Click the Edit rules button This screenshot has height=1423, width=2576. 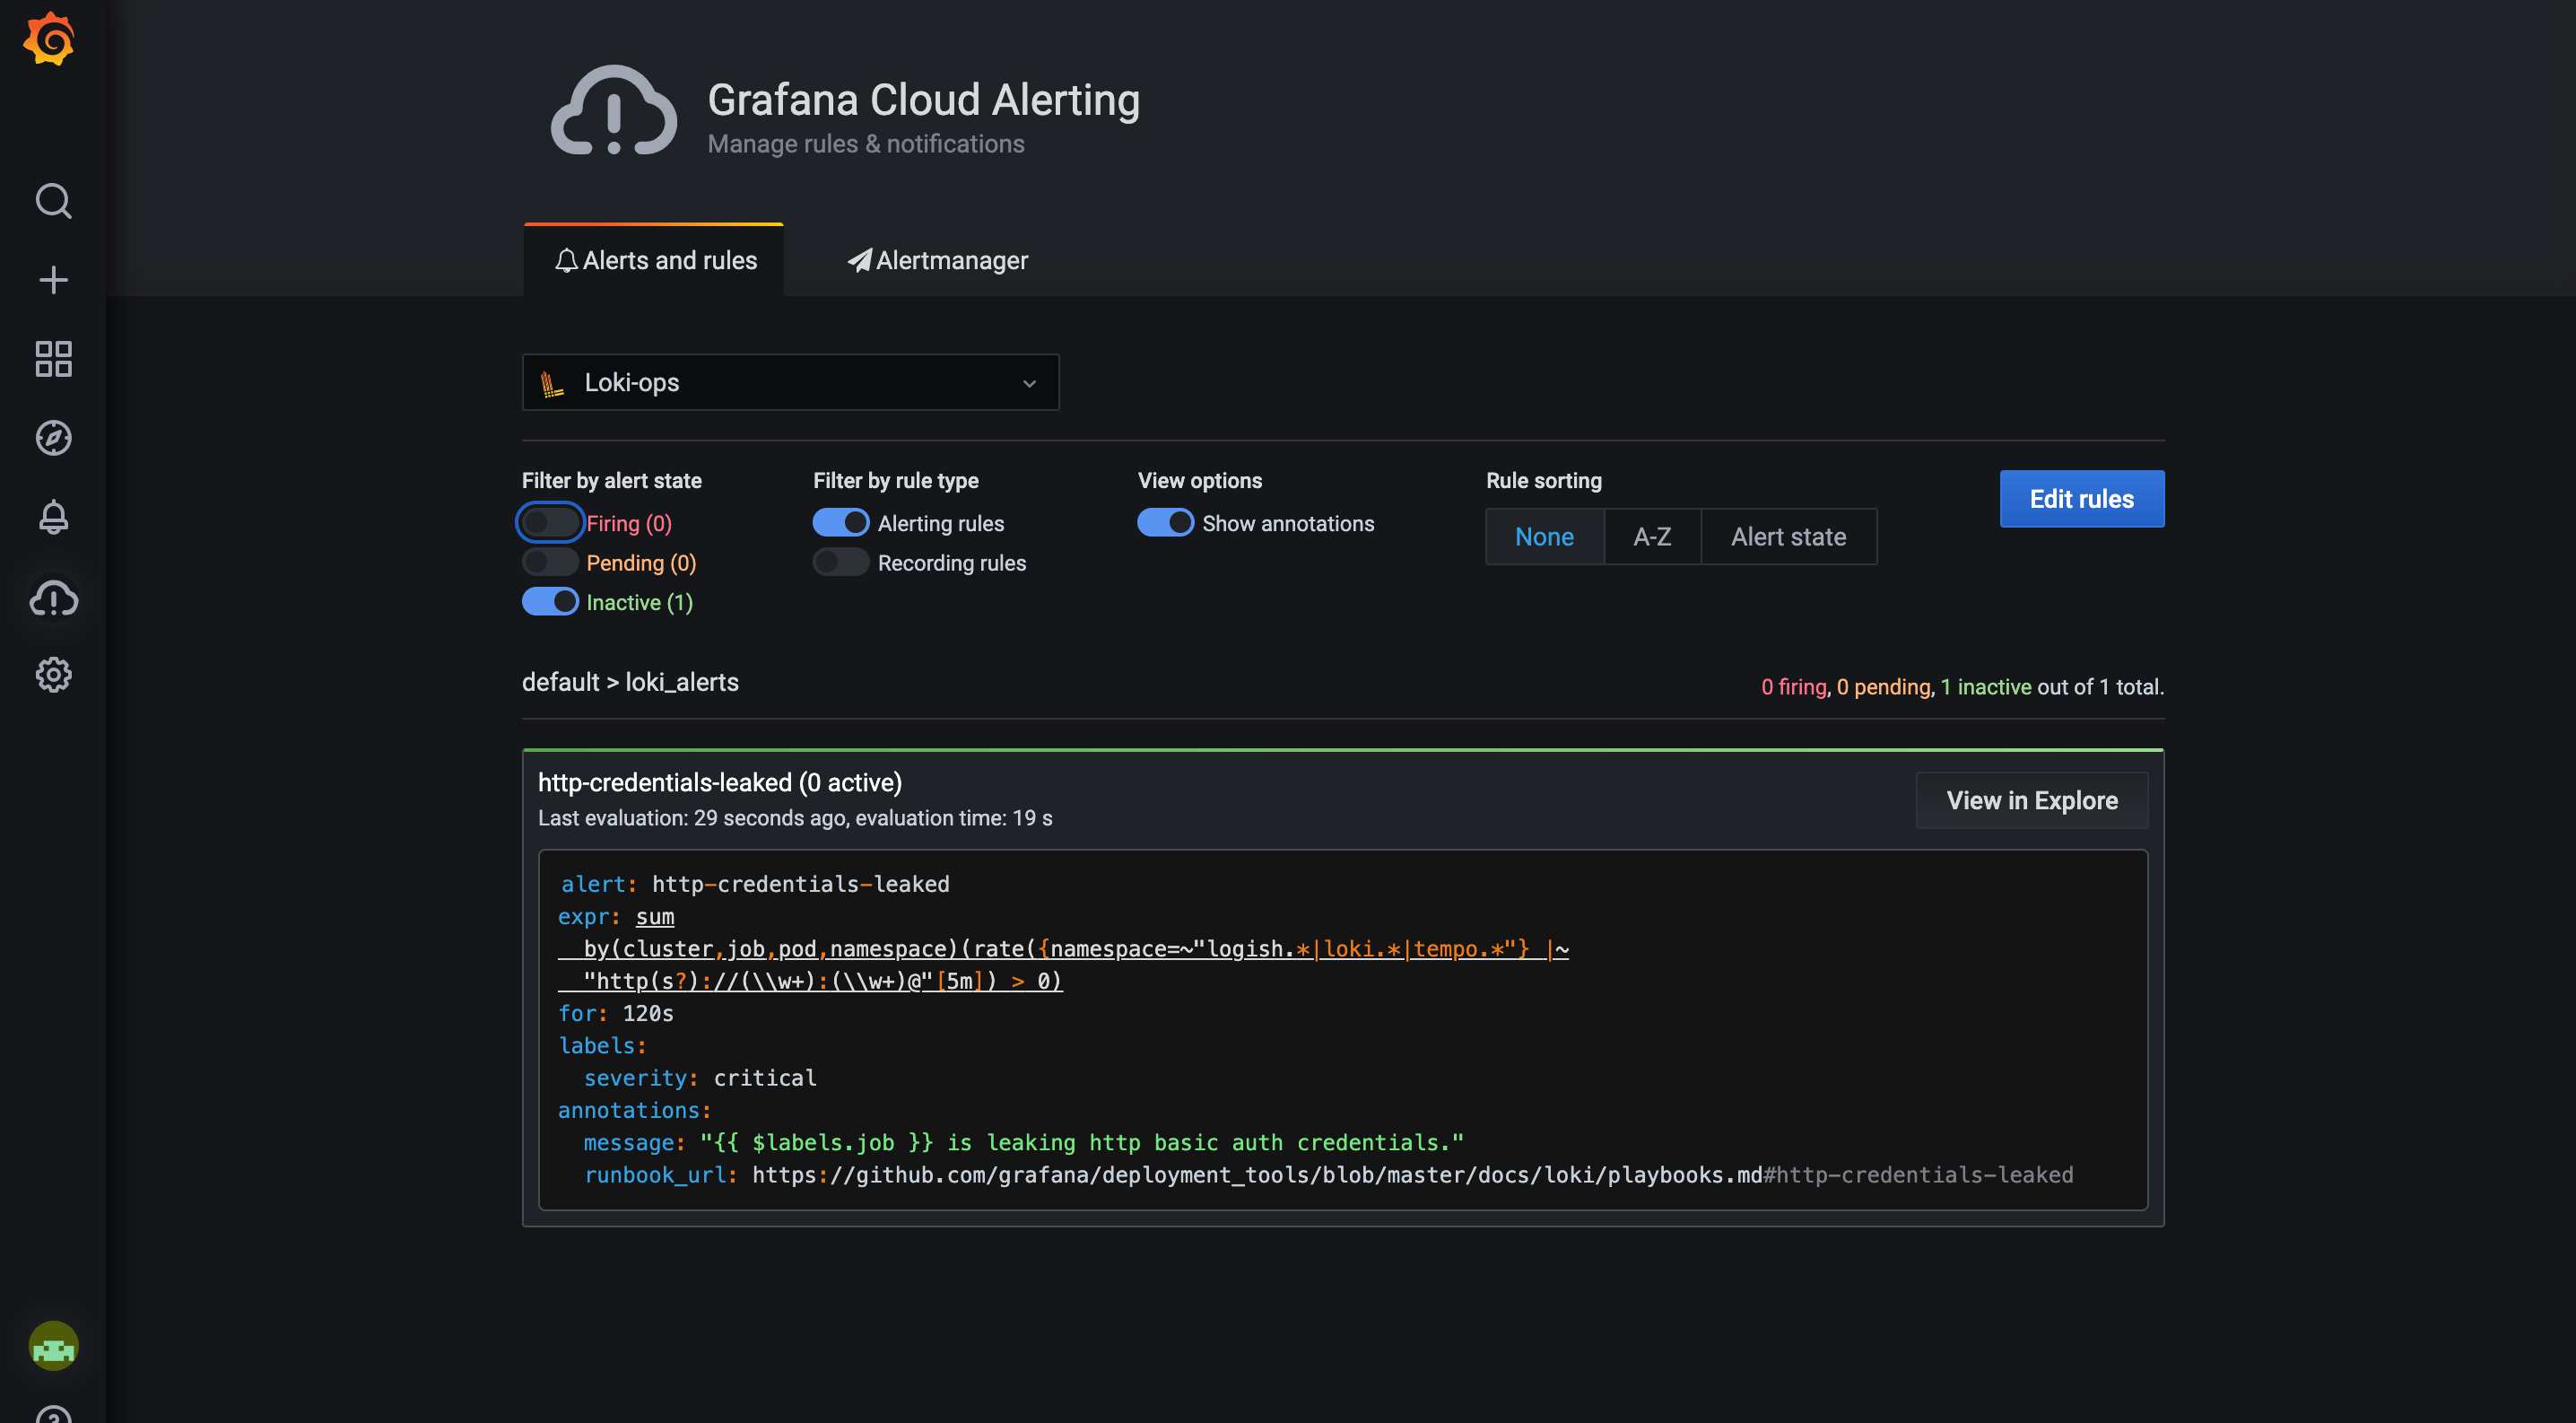coord(2082,498)
